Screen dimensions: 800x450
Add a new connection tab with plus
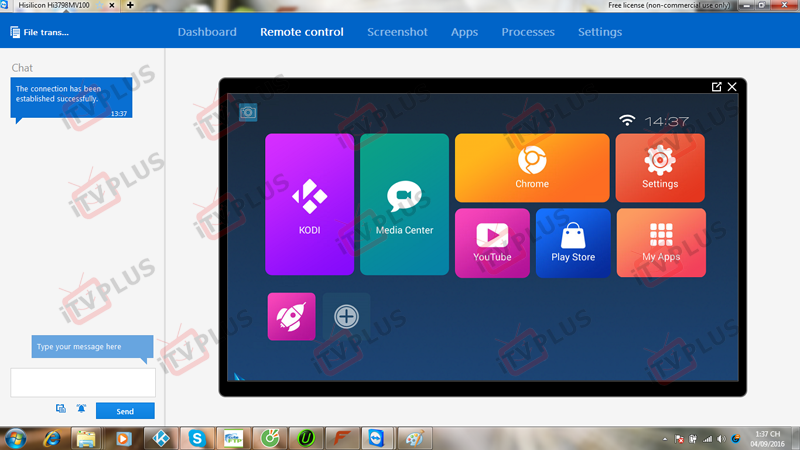[x=130, y=5]
